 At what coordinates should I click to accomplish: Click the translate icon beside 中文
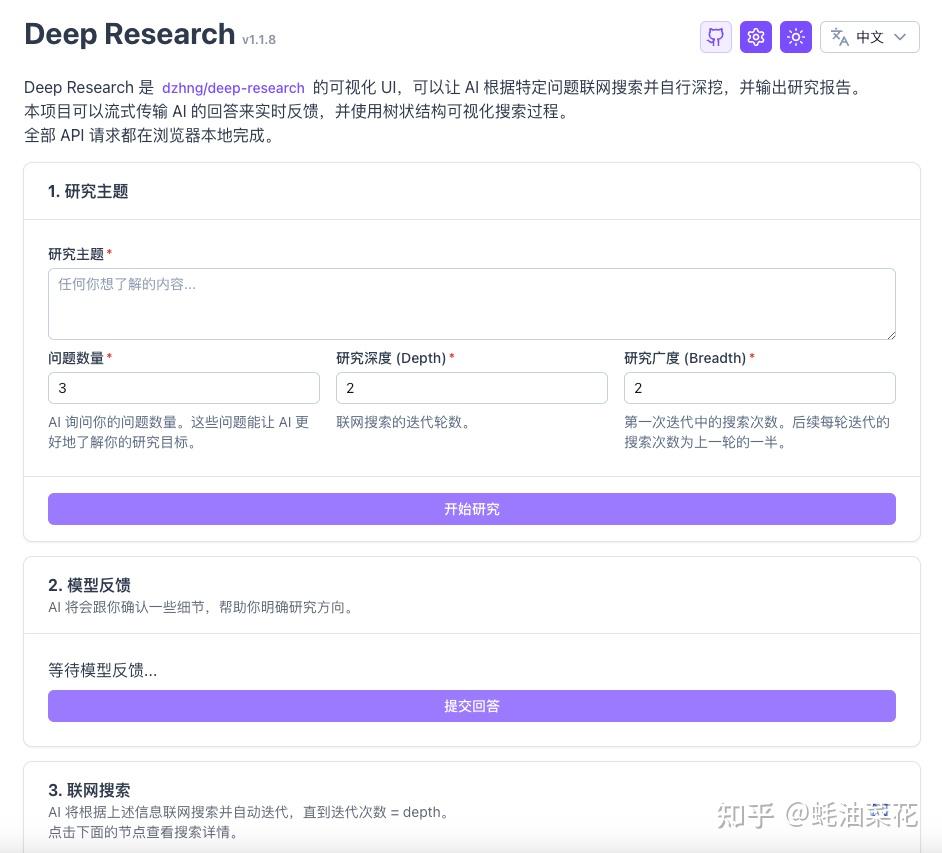pyautogui.click(x=840, y=37)
